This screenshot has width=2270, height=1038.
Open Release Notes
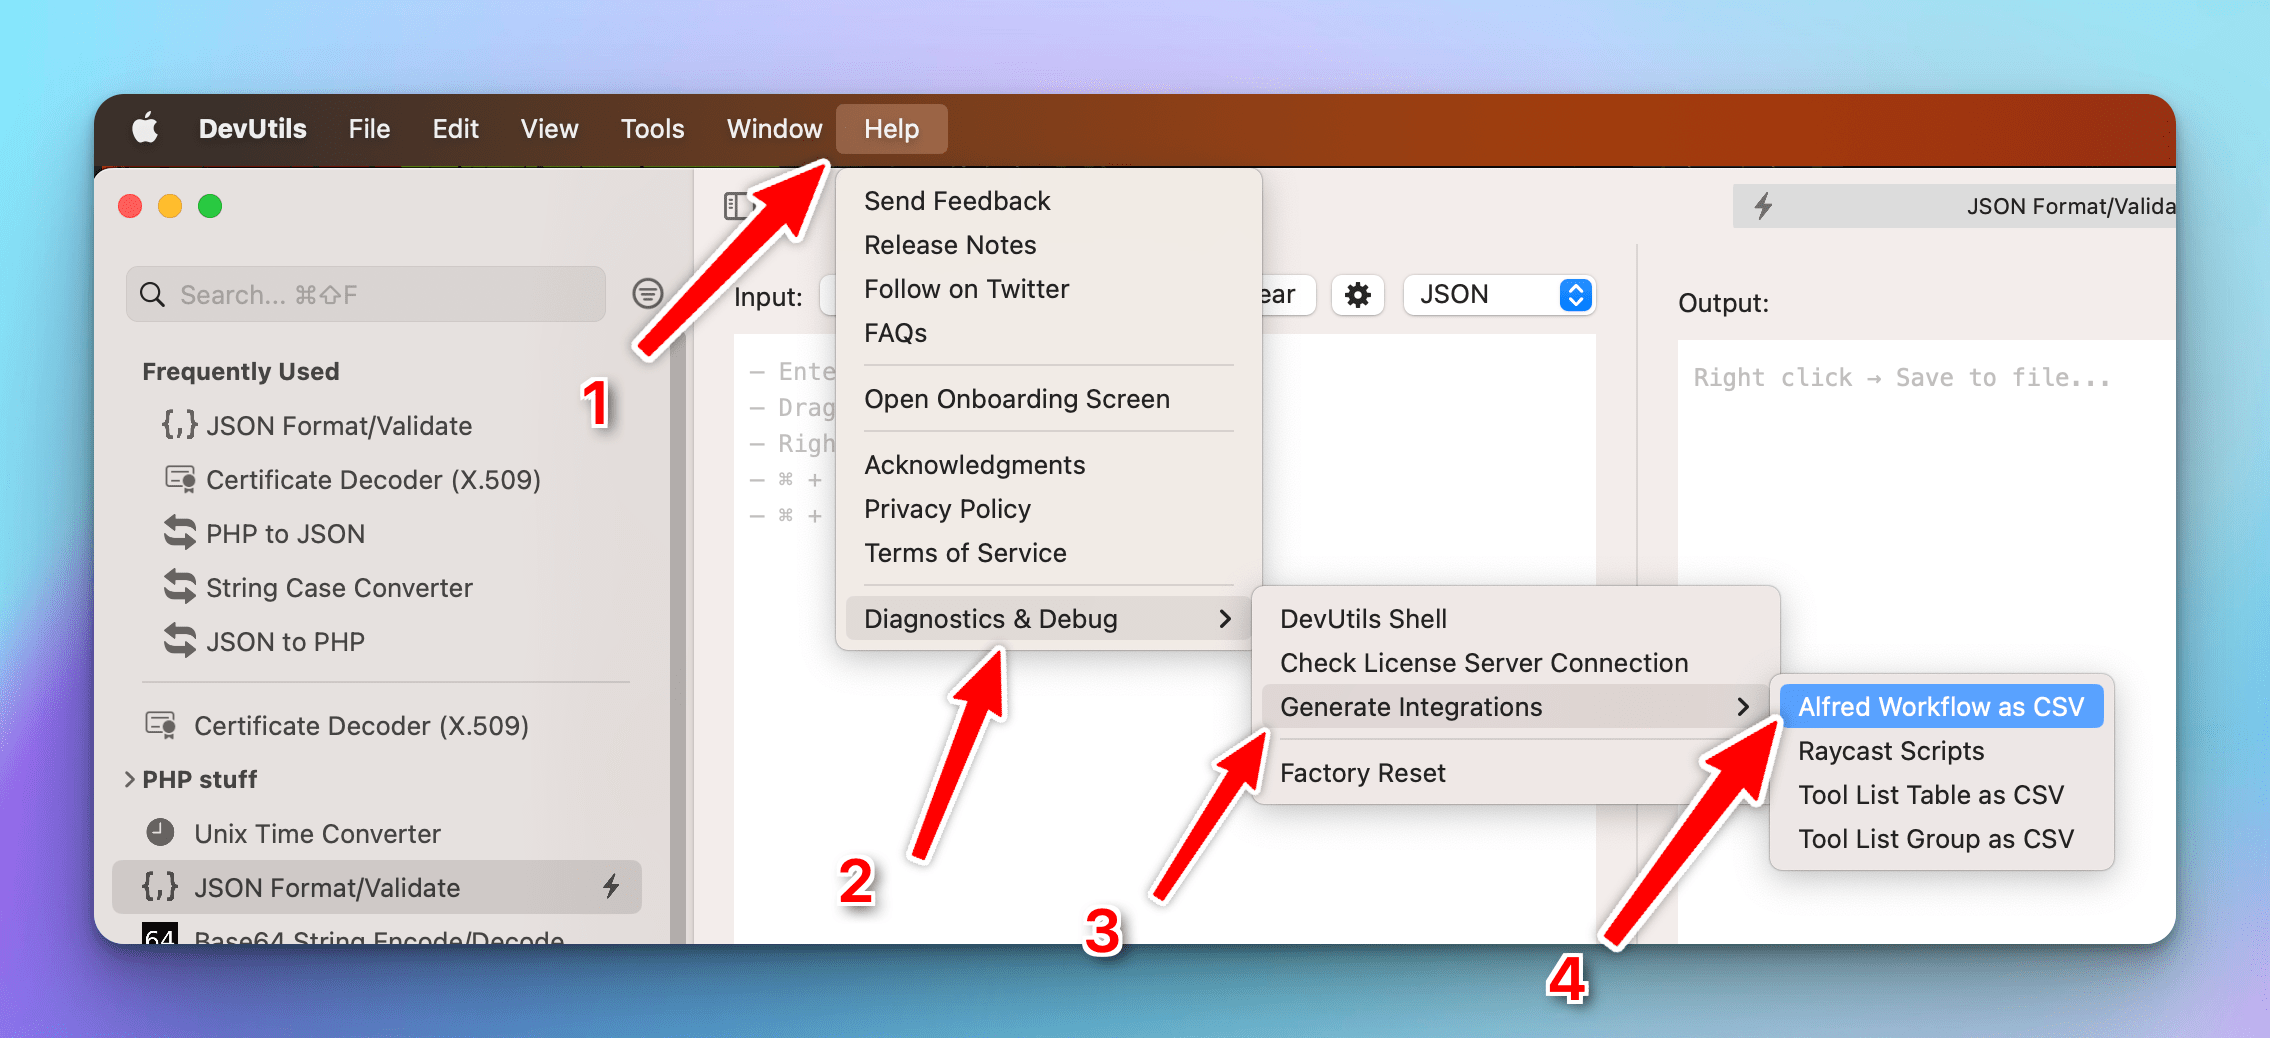(x=950, y=245)
